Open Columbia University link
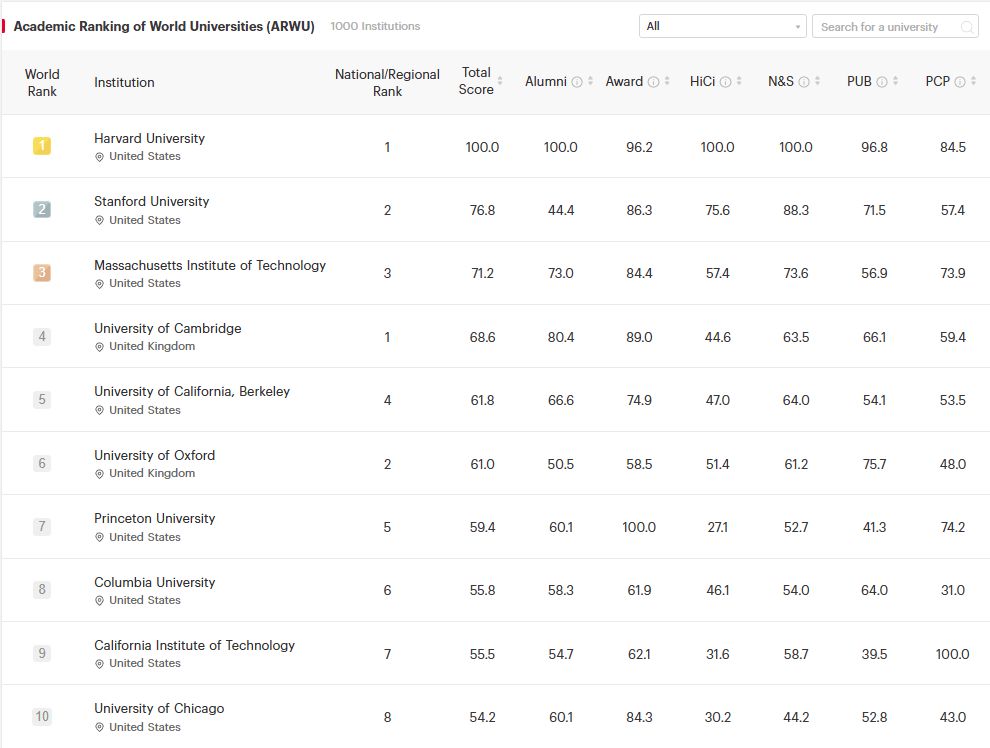 click(155, 582)
